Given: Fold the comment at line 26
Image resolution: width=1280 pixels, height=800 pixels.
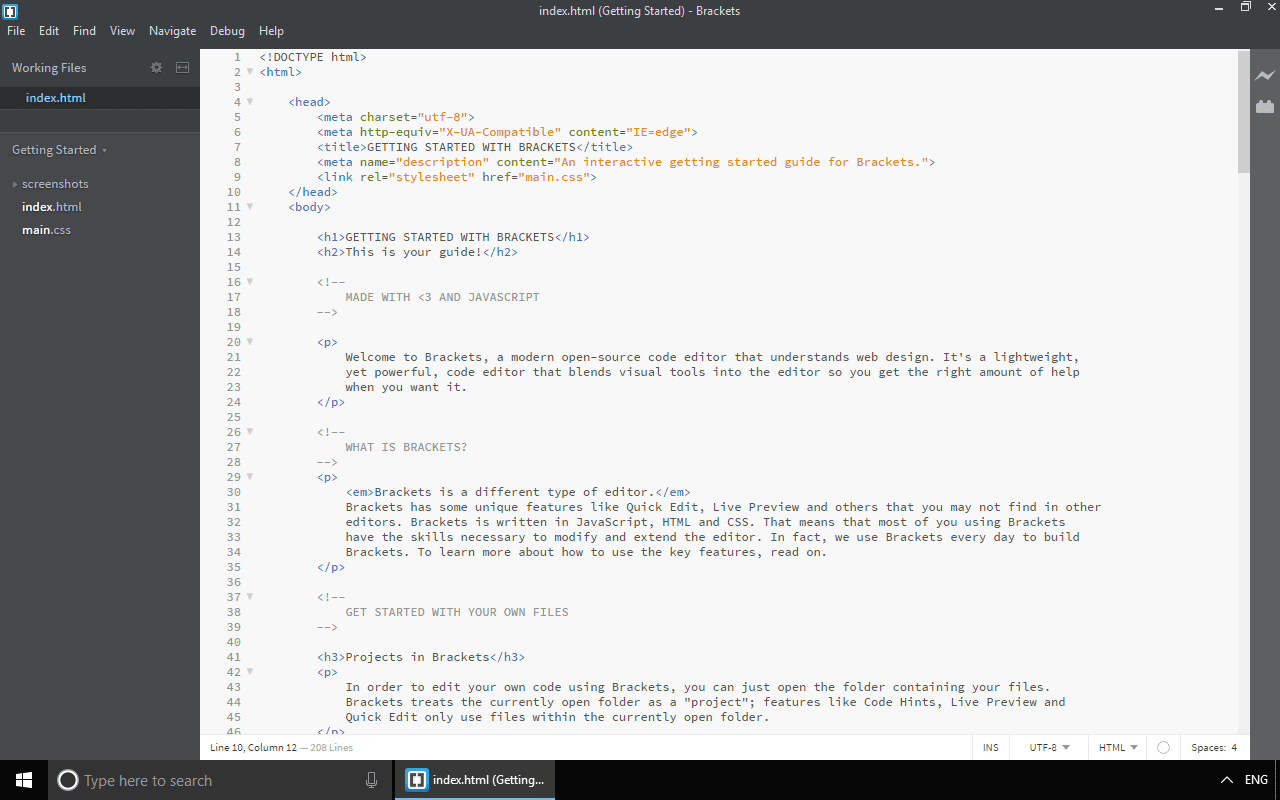Looking at the screenshot, I should click(x=250, y=432).
